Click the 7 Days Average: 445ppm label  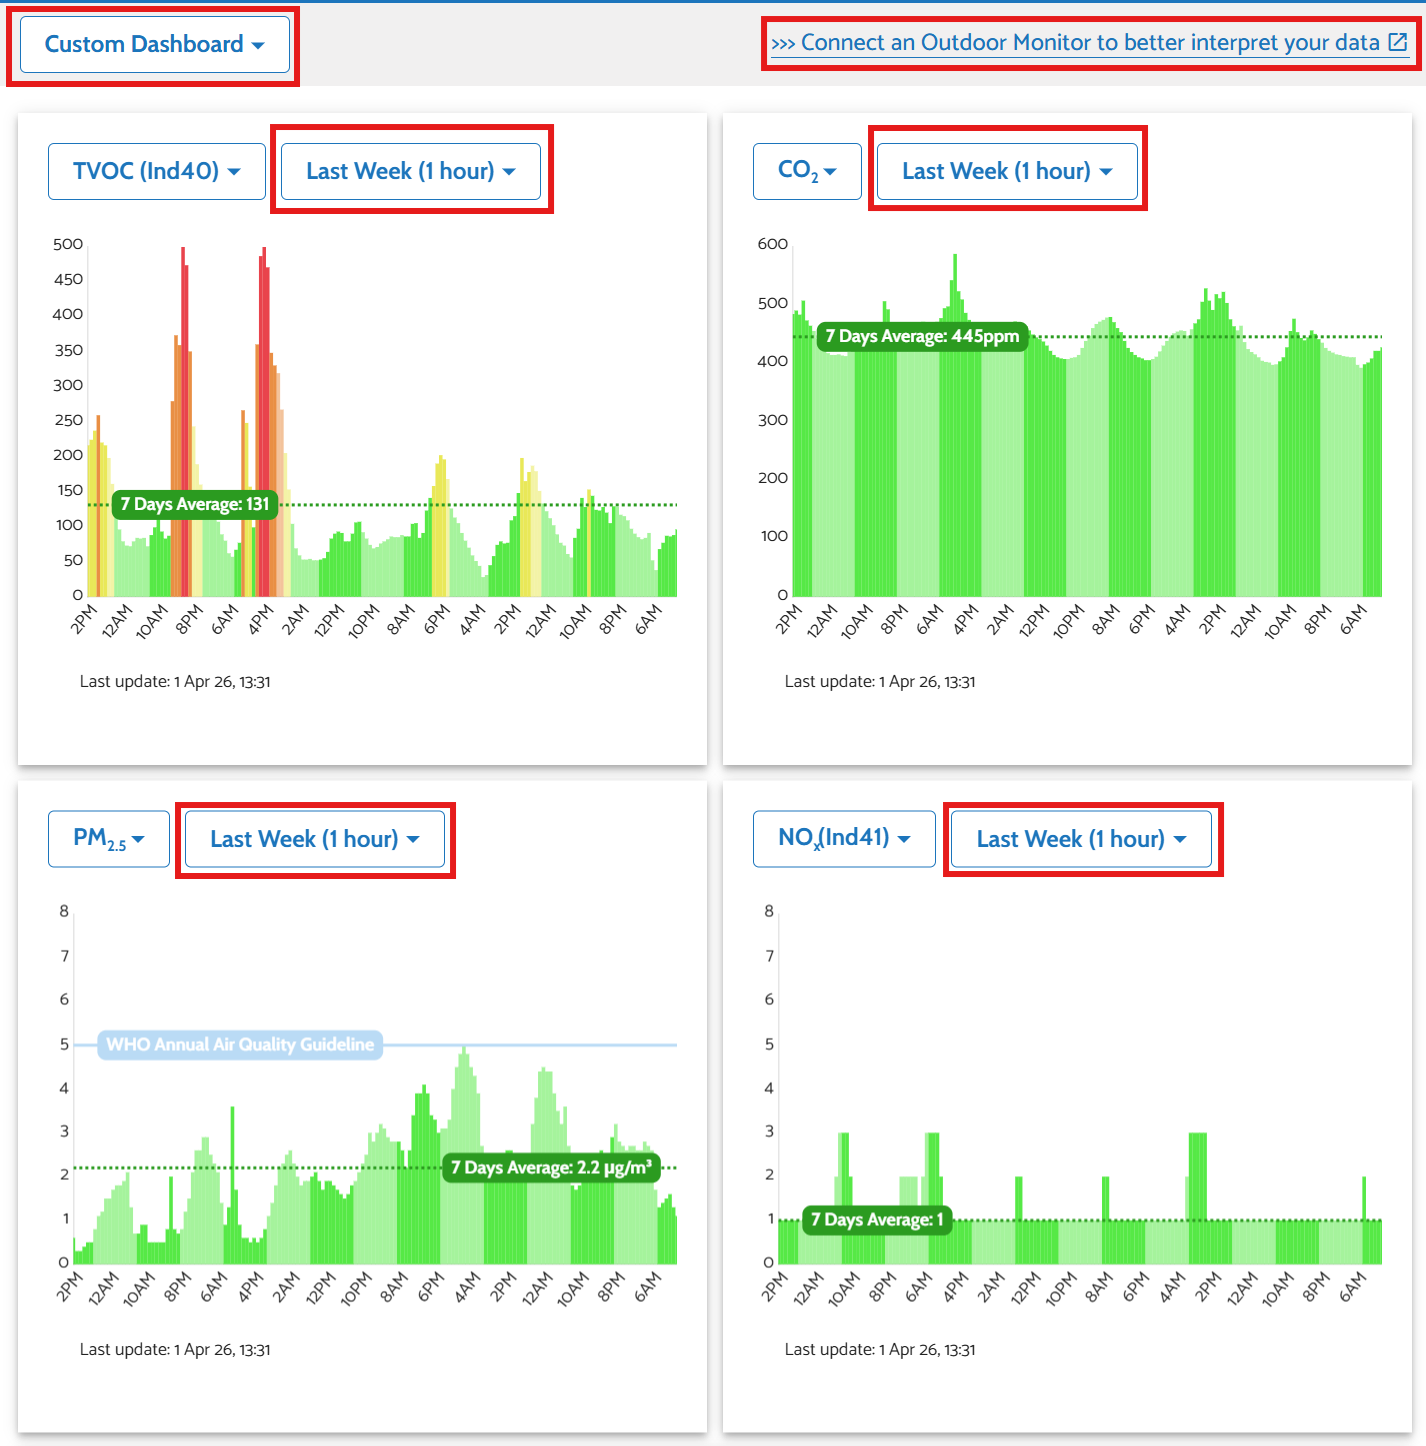922,336
